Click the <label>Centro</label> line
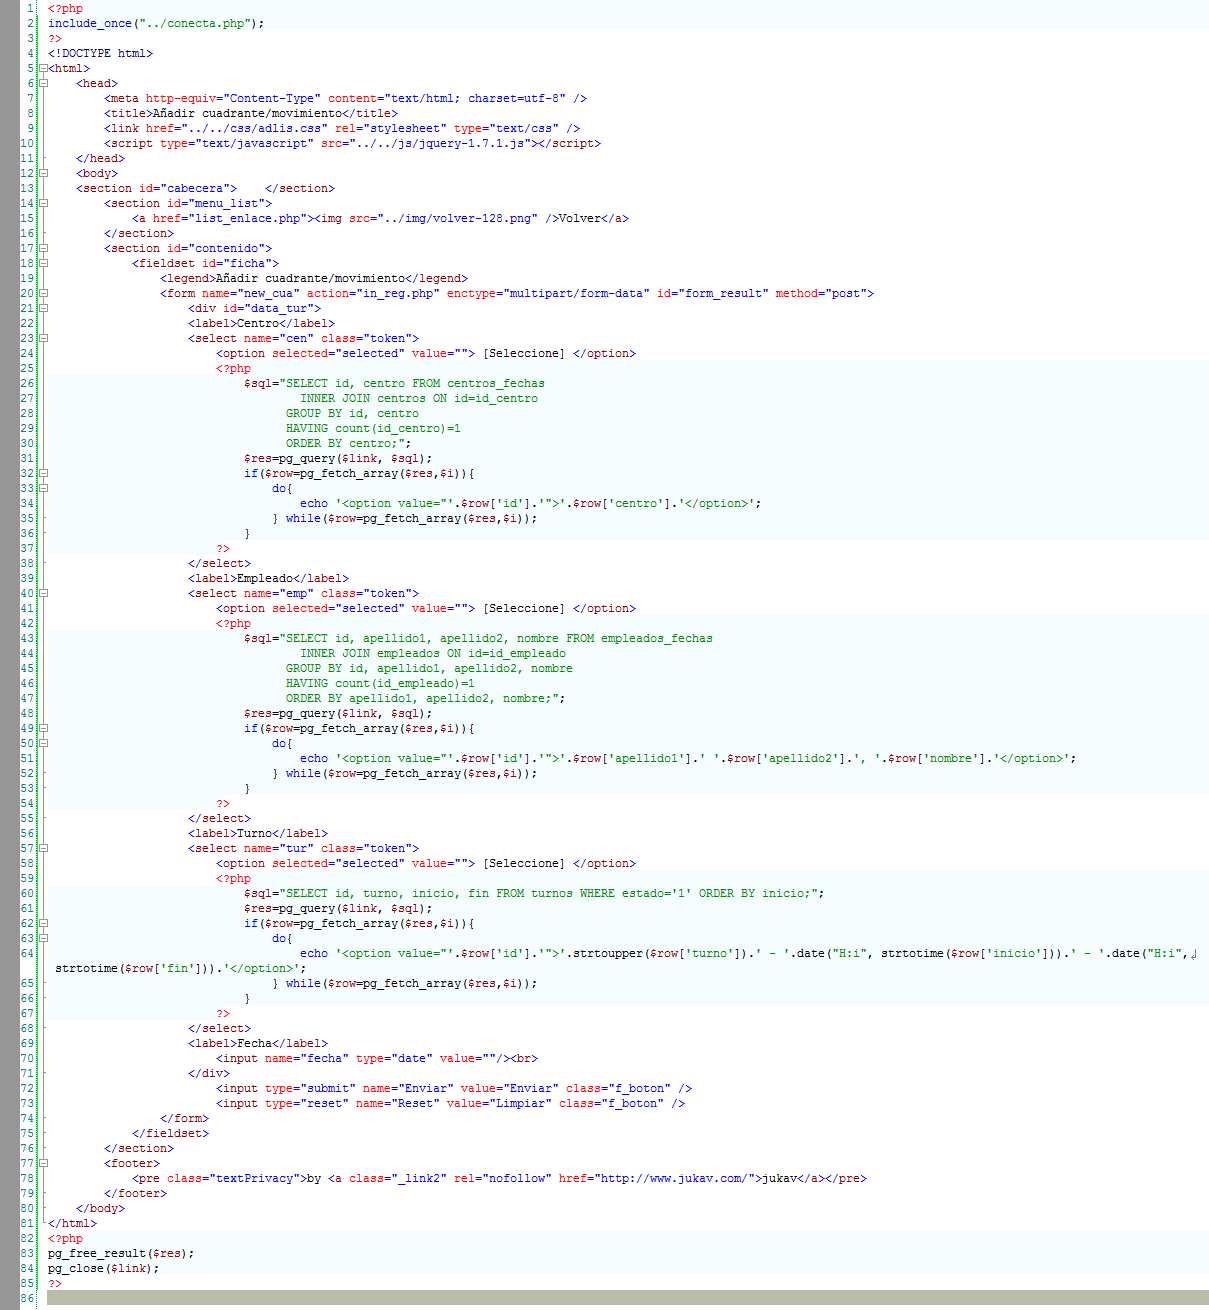This screenshot has width=1209, height=1310. coord(261,323)
